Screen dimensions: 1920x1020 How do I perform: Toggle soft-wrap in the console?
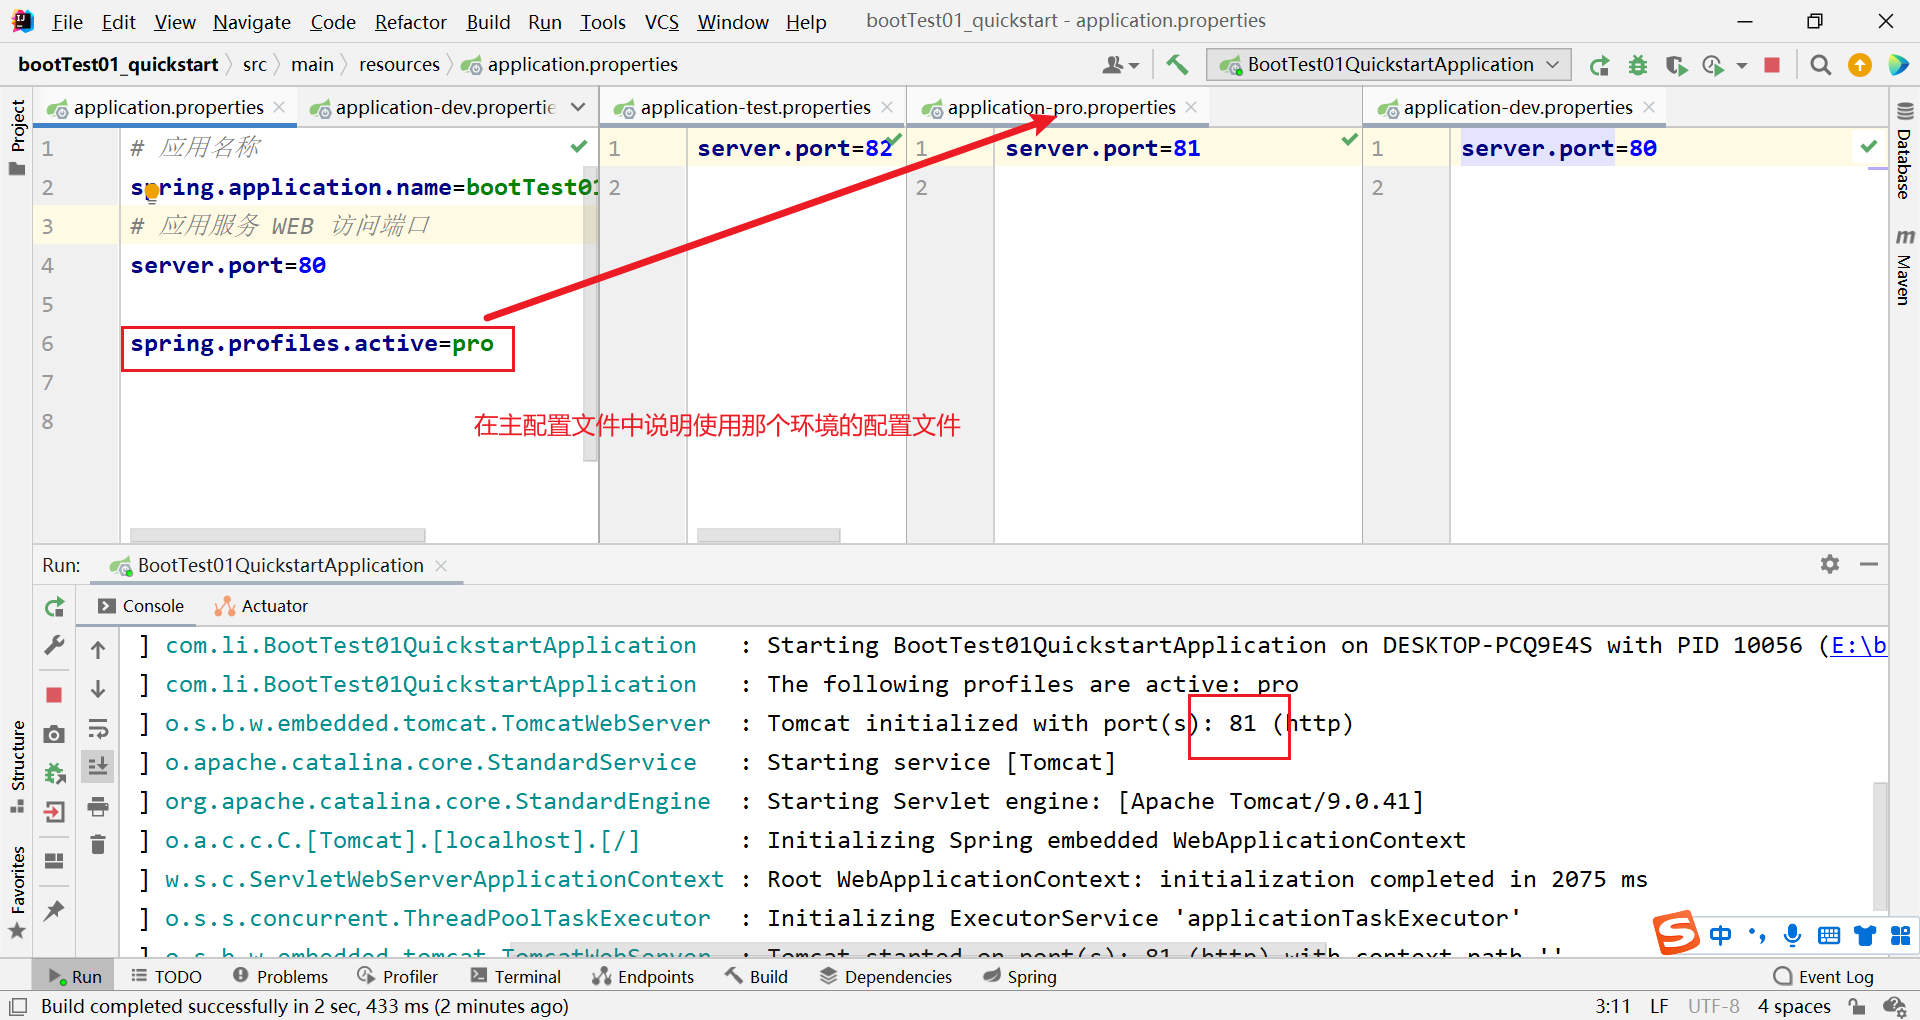[98, 729]
